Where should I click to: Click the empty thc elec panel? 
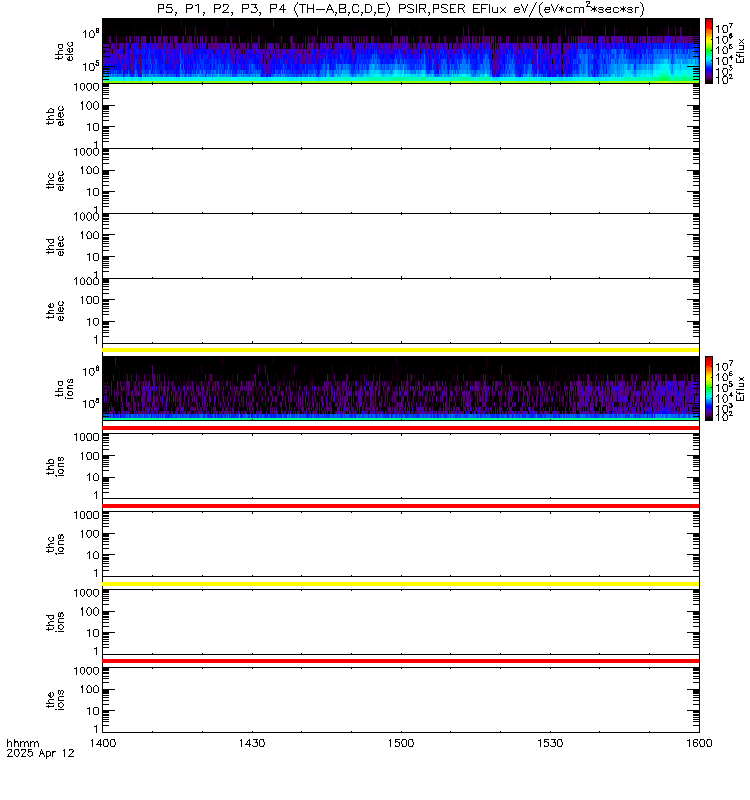(x=401, y=181)
